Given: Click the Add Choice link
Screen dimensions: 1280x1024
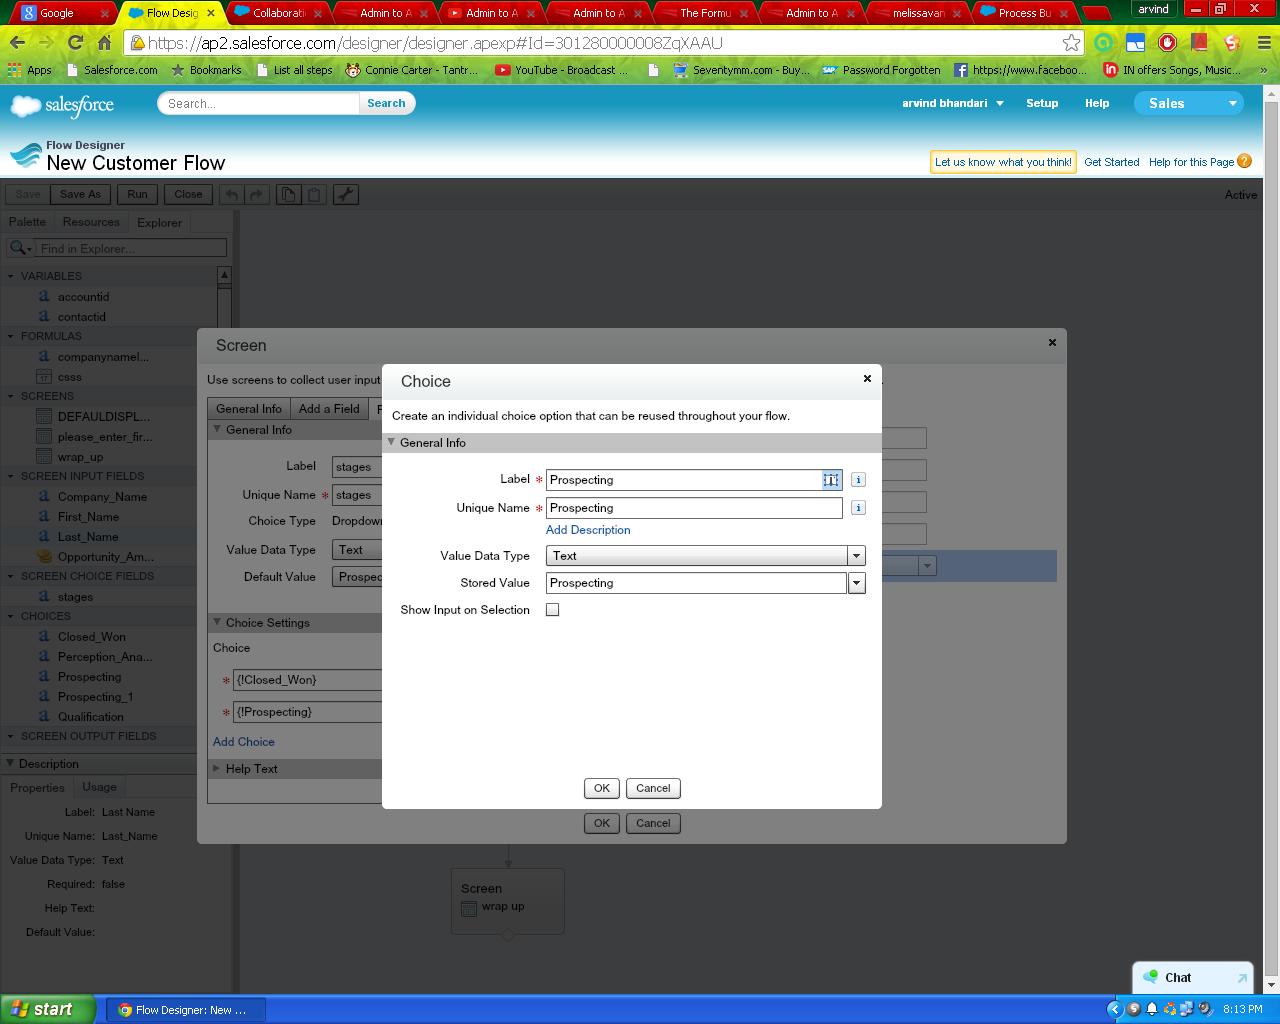Looking at the screenshot, I should (244, 742).
